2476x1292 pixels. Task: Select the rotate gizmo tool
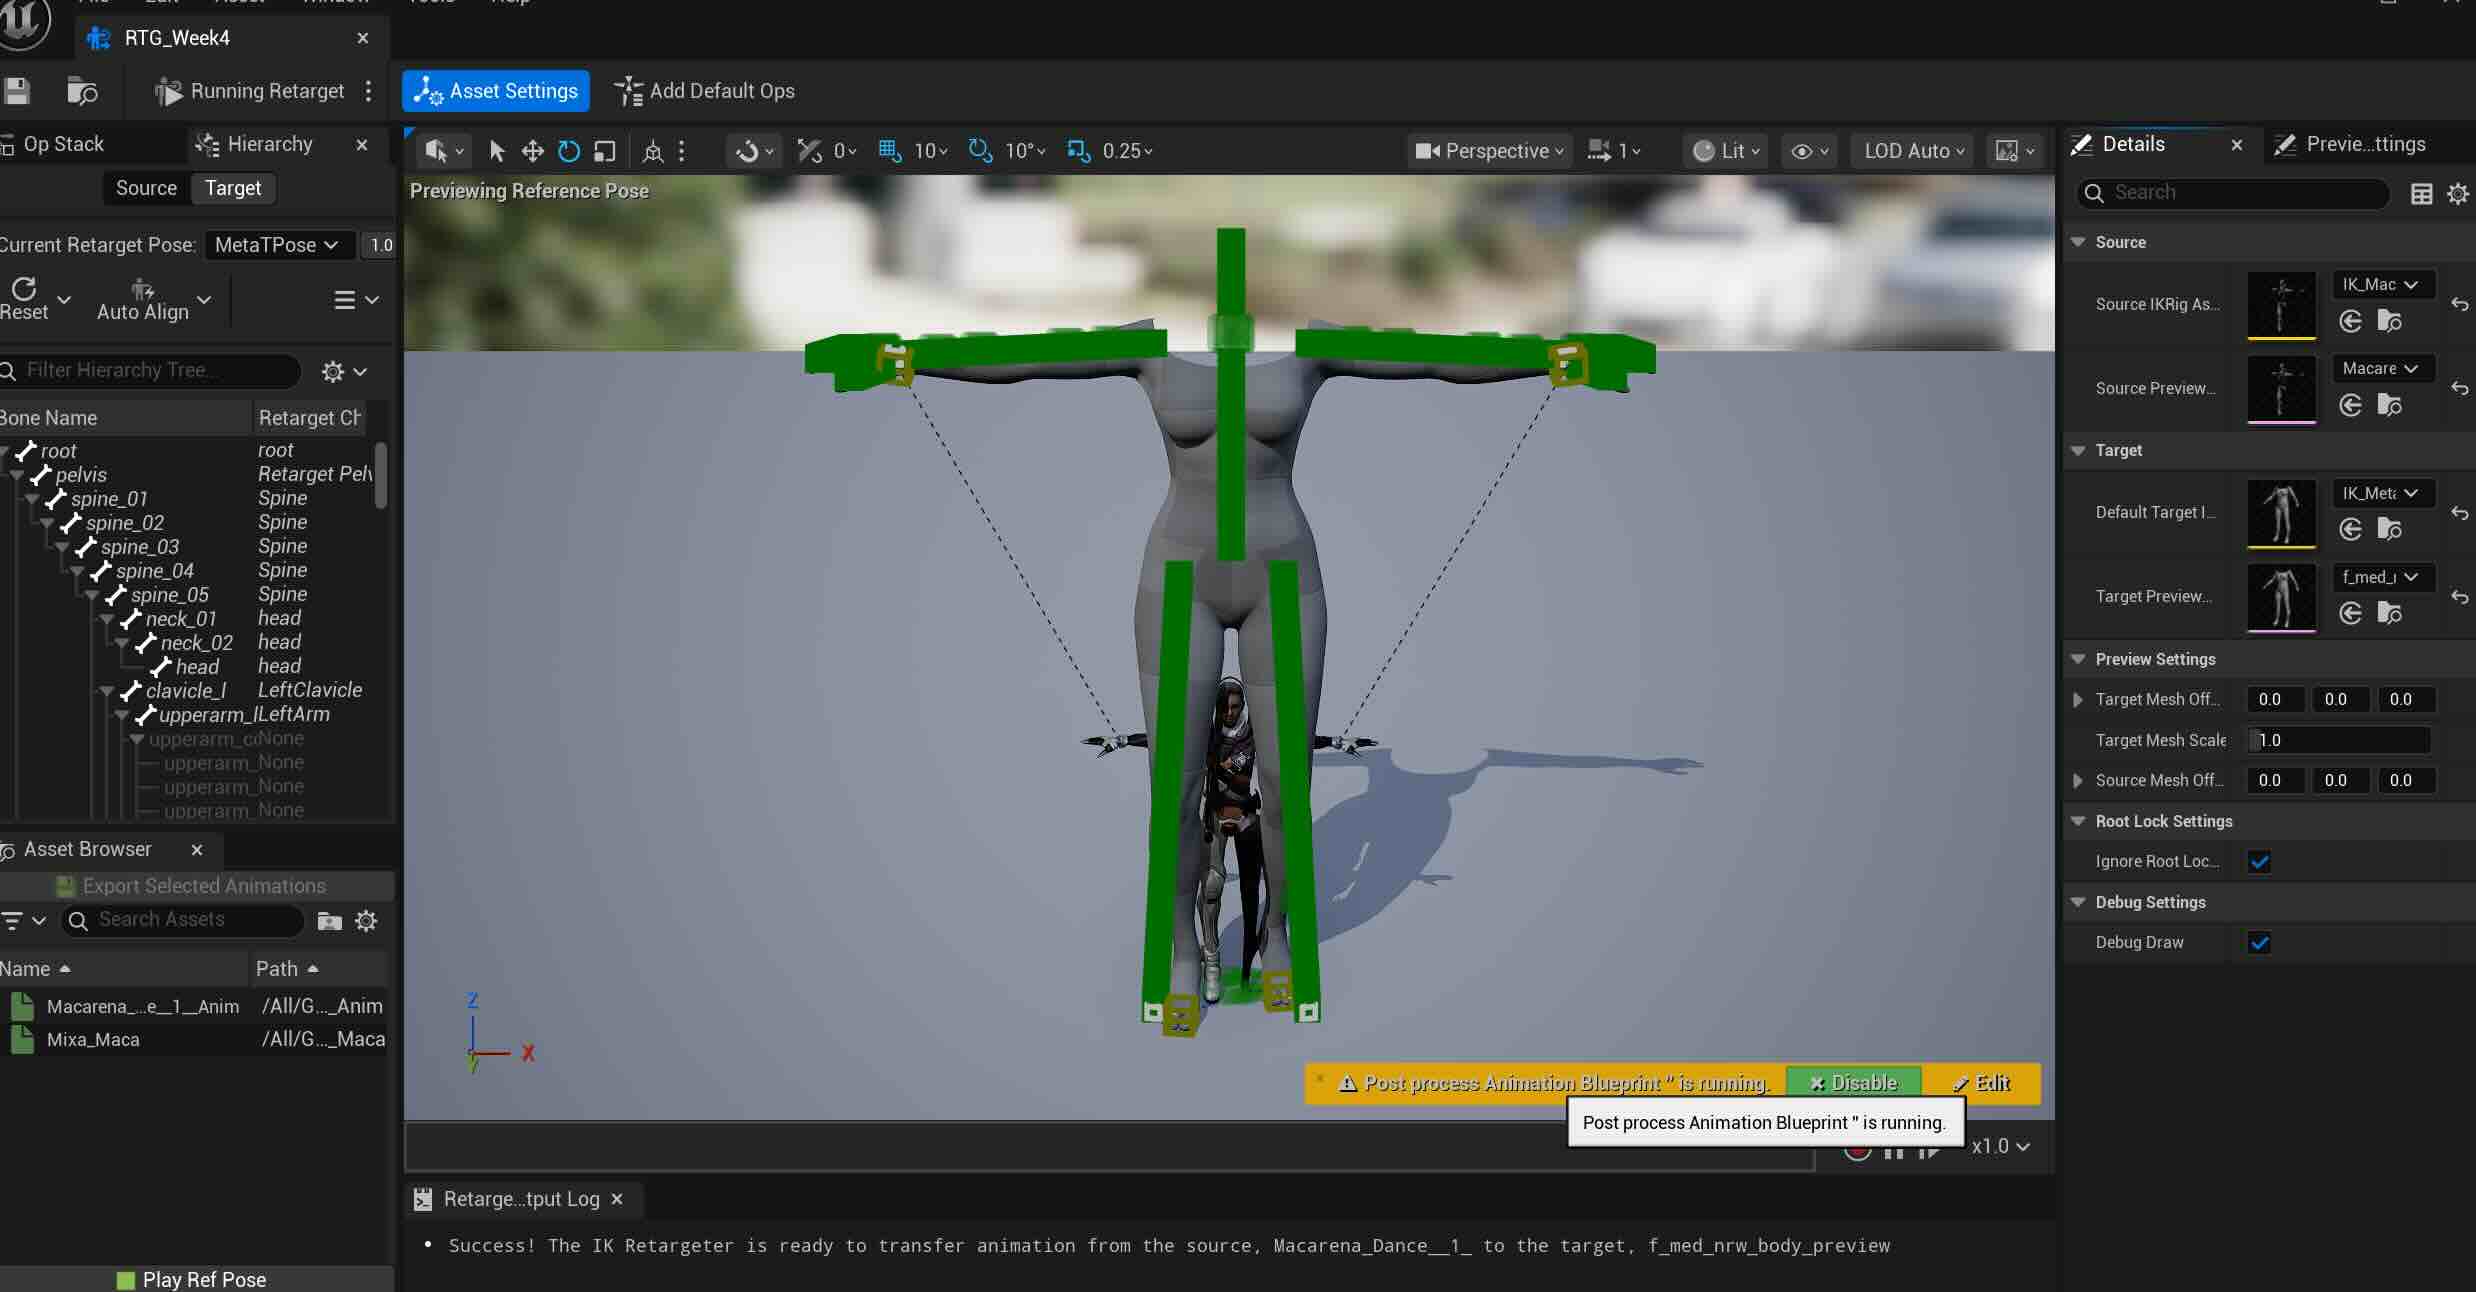pyautogui.click(x=568, y=151)
